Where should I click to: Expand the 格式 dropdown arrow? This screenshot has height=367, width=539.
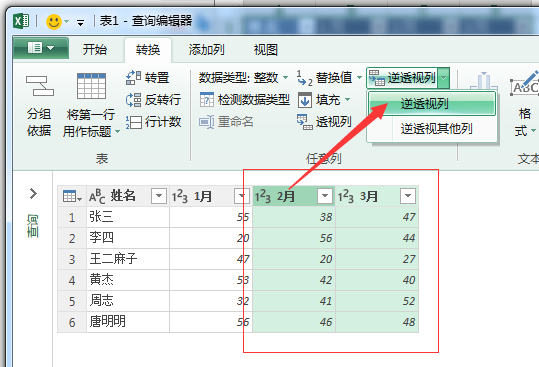[x=533, y=131]
